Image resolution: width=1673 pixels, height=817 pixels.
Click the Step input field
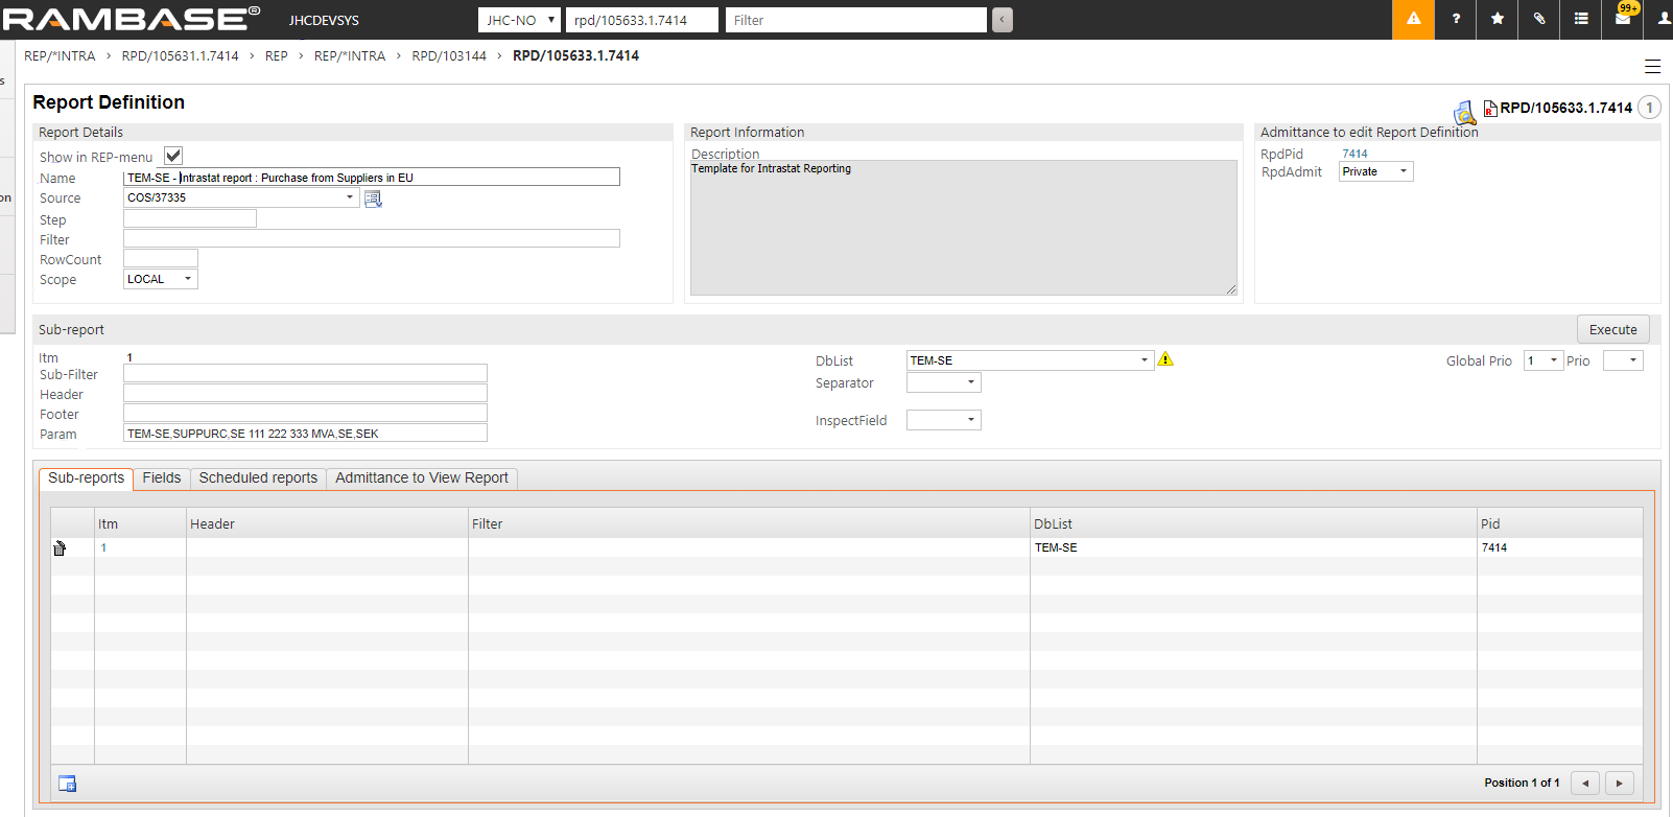(190, 219)
